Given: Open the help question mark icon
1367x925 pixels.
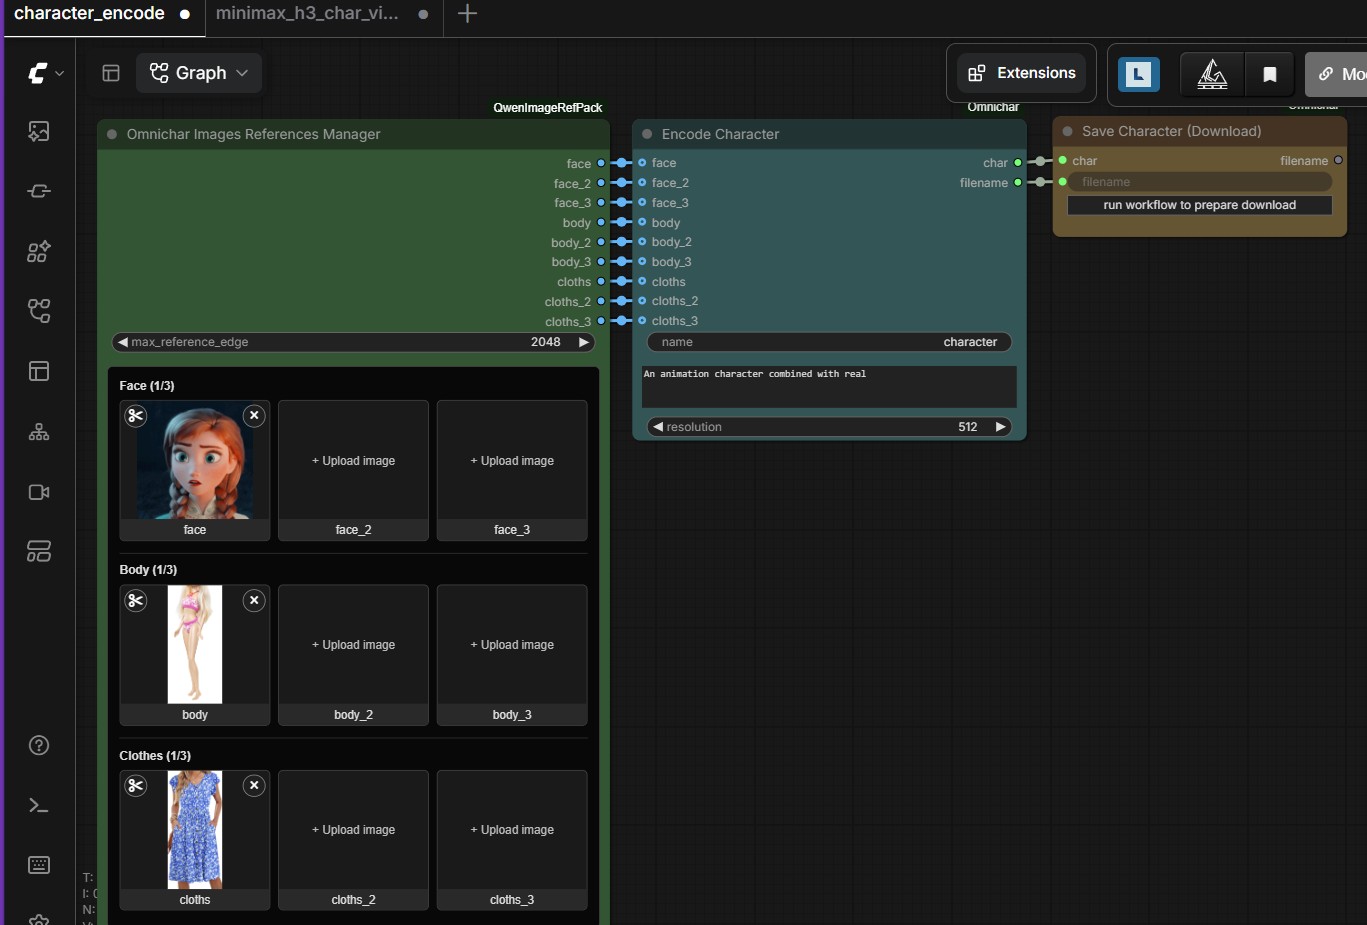Looking at the screenshot, I should click(x=39, y=745).
